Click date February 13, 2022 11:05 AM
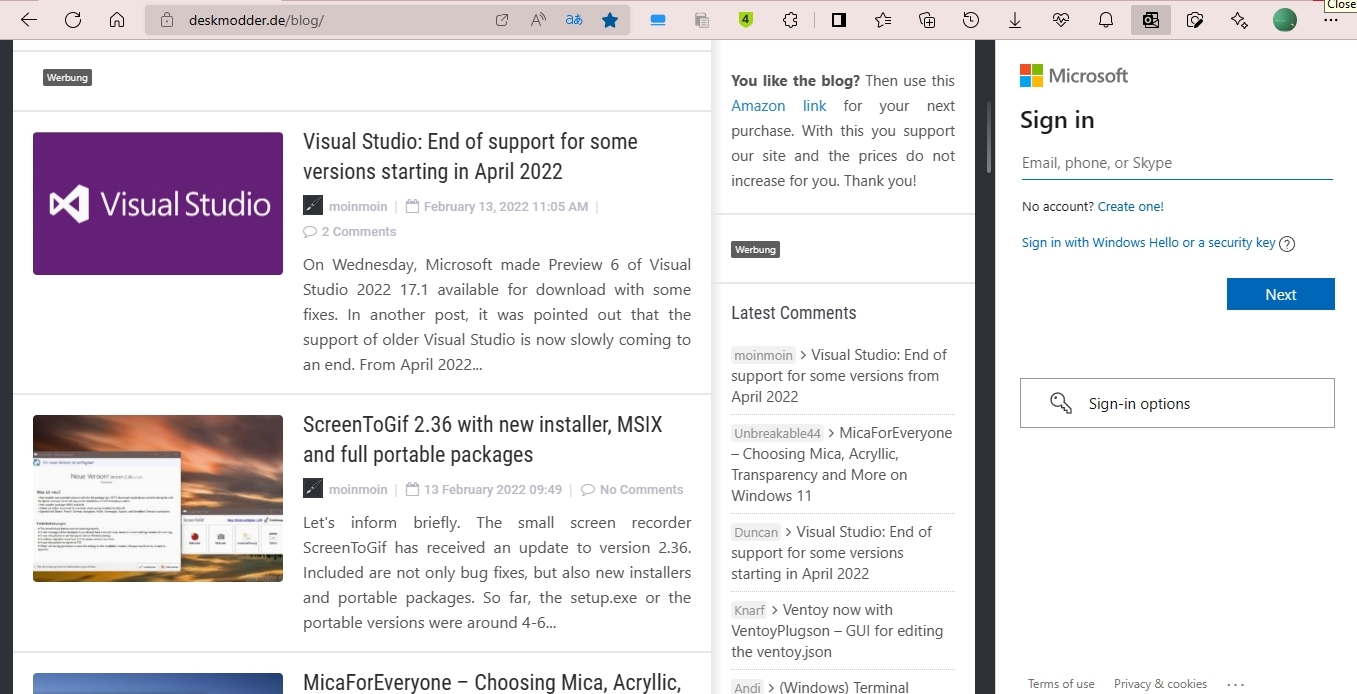The image size is (1357, 694). (x=506, y=206)
